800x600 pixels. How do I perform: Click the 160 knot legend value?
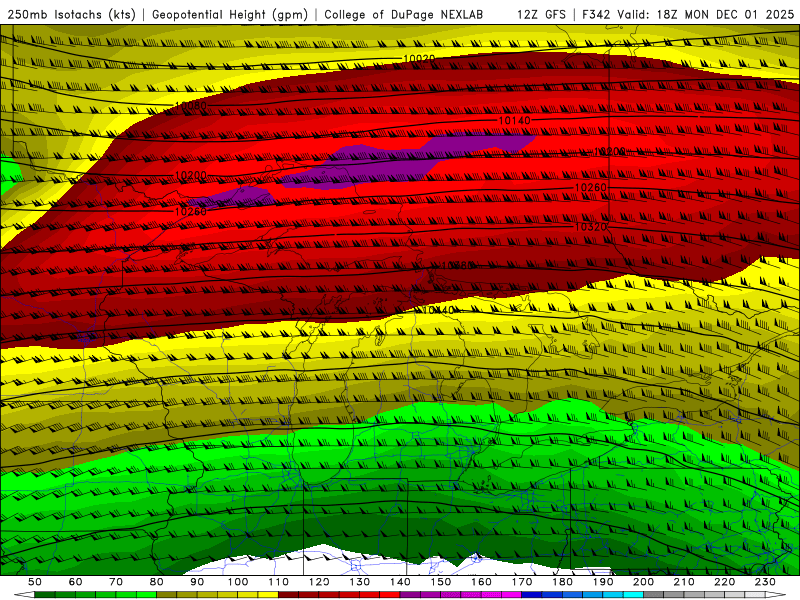point(482,582)
